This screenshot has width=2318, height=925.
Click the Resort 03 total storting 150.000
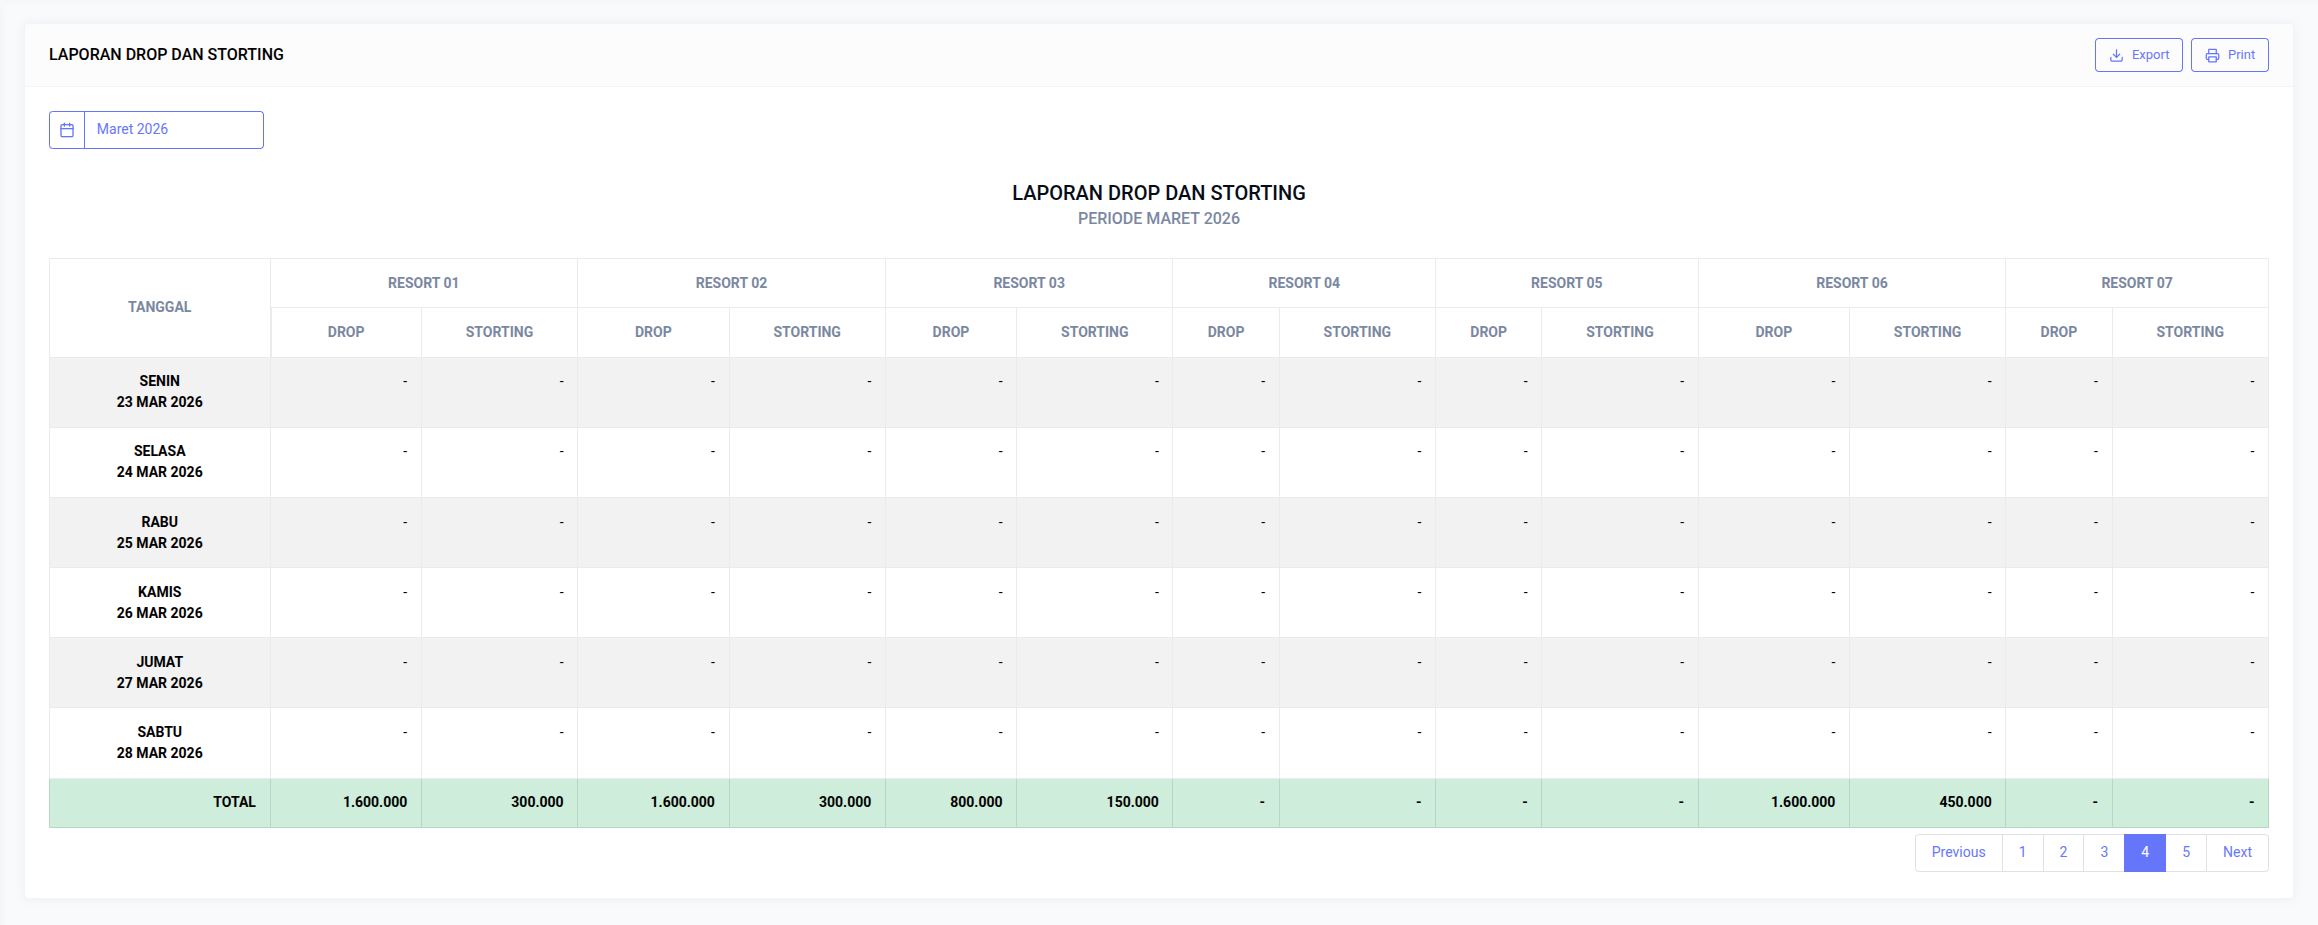click(1132, 802)
